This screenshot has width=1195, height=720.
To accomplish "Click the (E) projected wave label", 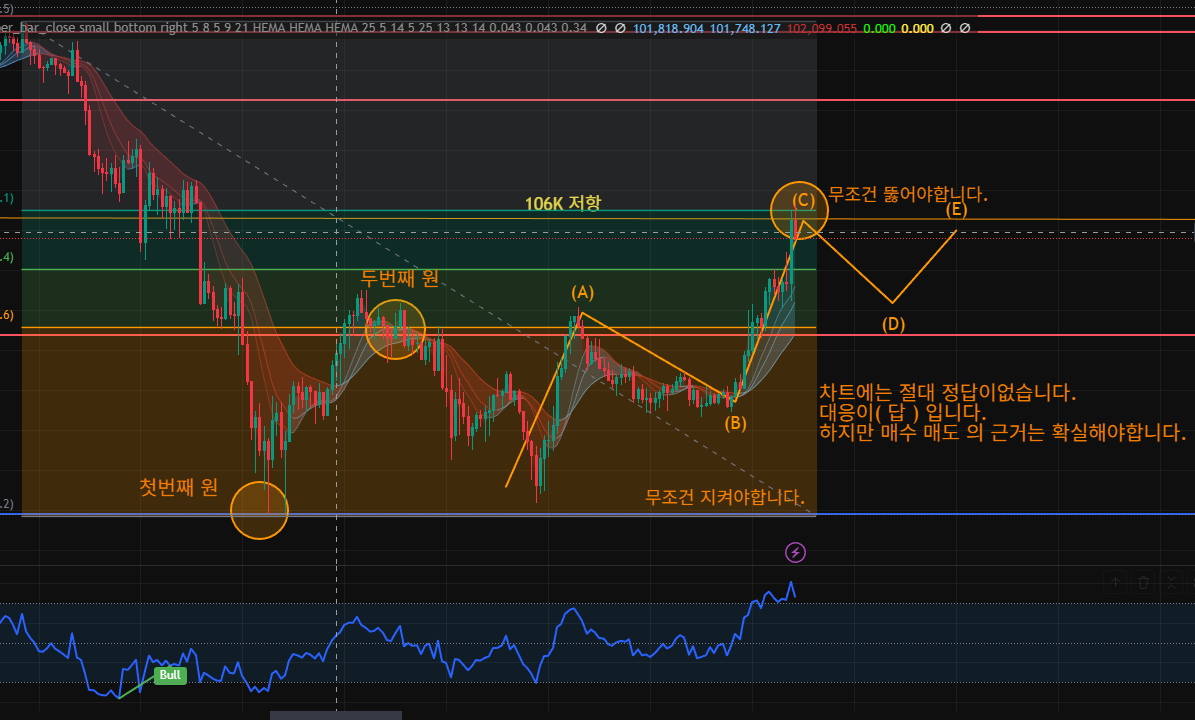I will point(956,209).
